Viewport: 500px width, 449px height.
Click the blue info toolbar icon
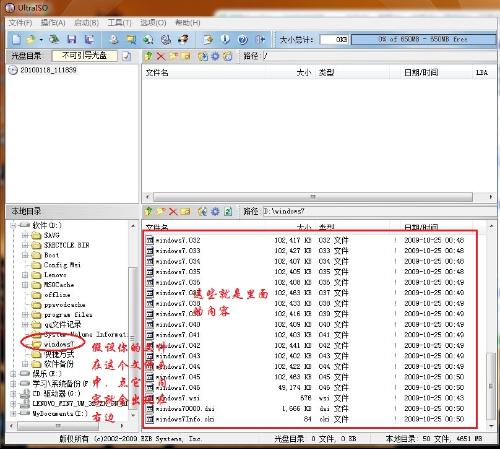[225, 40]
